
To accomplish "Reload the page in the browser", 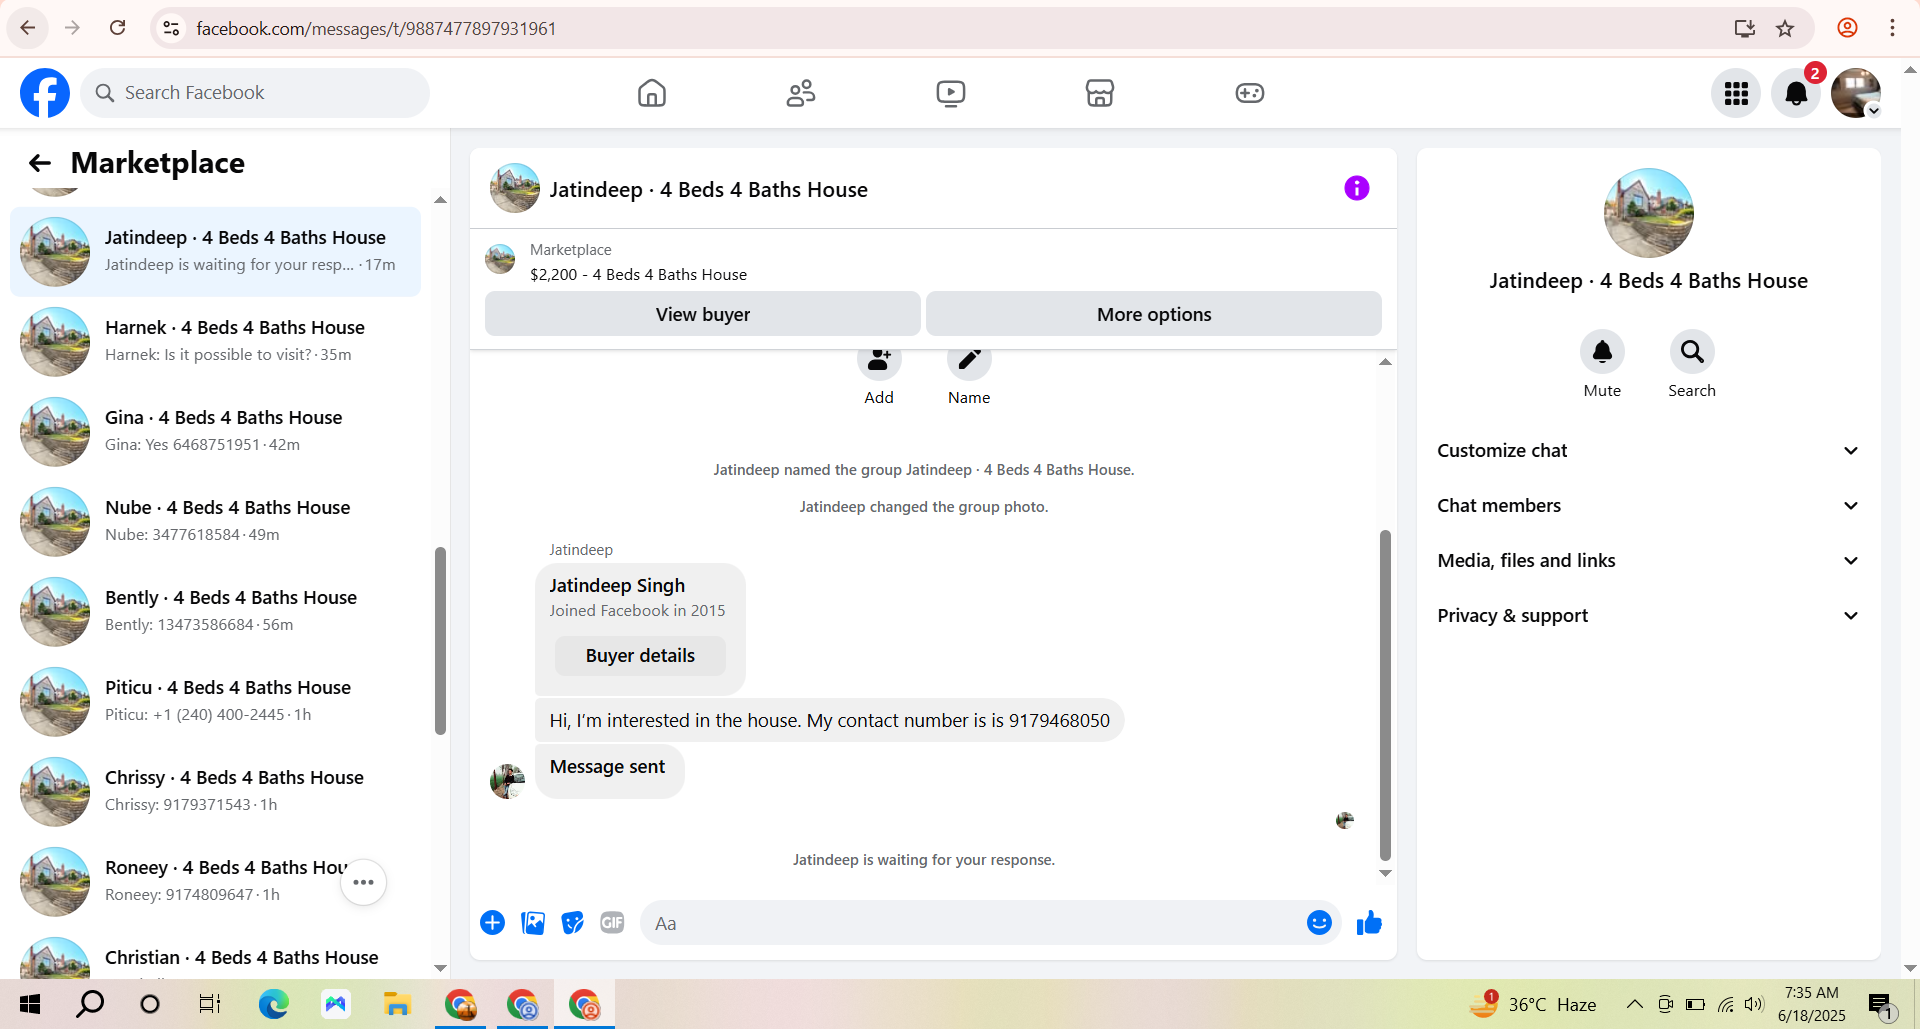I will [x=117, y=28].
